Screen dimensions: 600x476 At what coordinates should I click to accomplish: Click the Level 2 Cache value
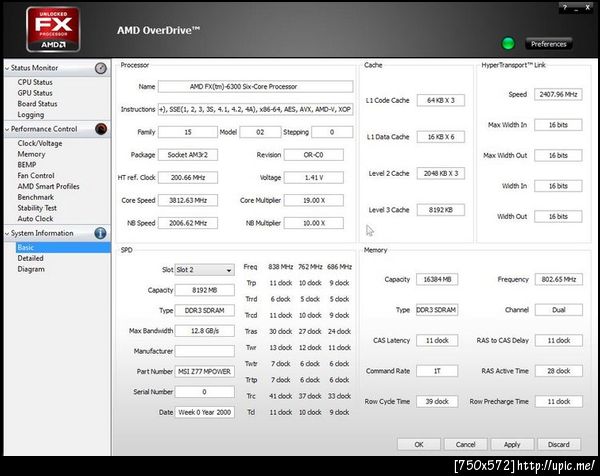coord(441,173)
